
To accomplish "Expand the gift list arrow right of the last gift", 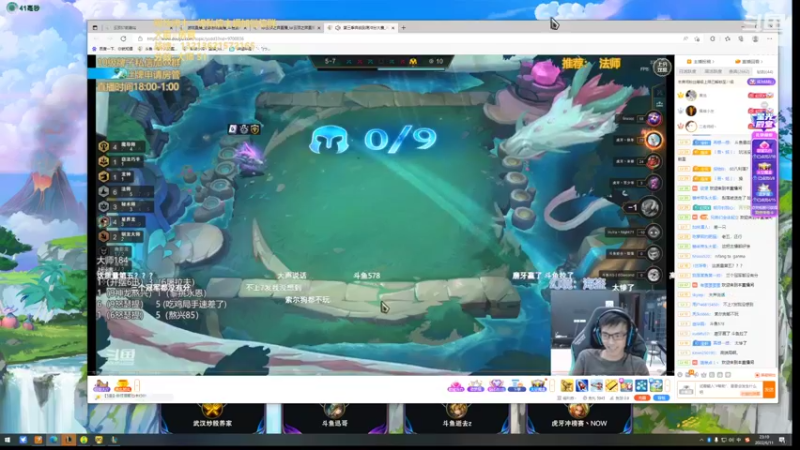I will point(667,385).
